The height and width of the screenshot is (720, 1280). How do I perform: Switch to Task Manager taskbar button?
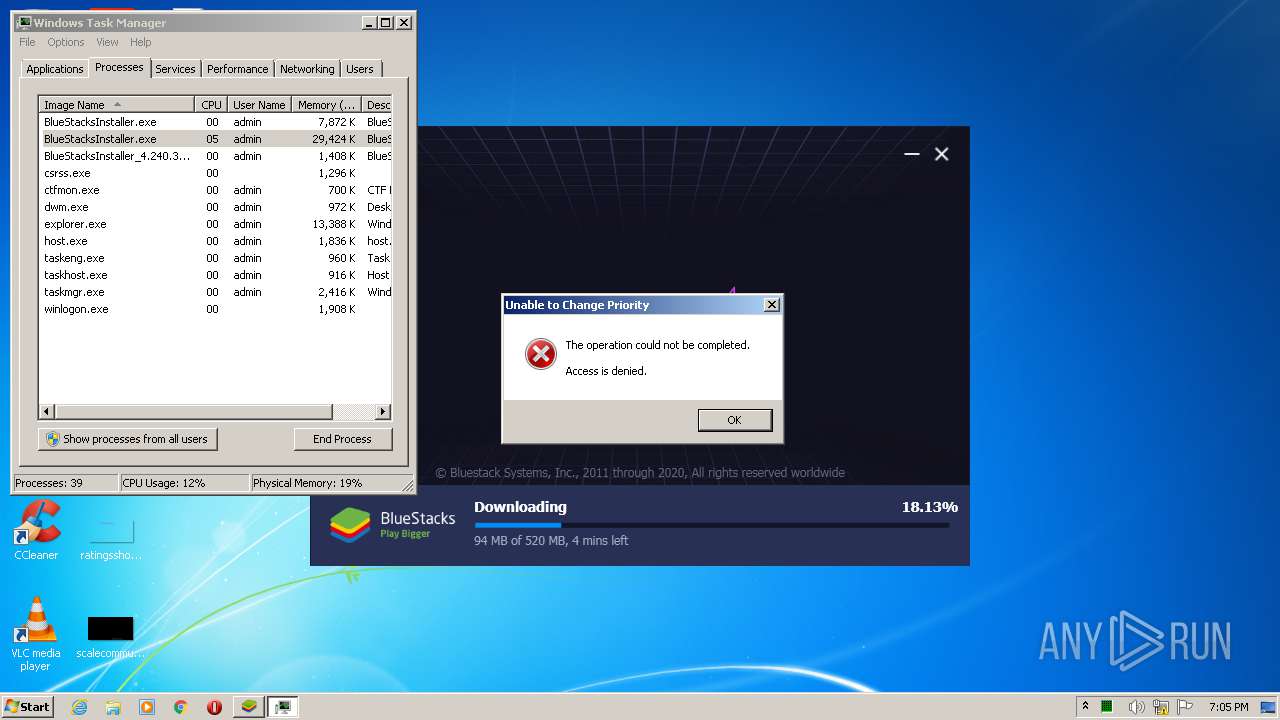(x=283, y=707)
